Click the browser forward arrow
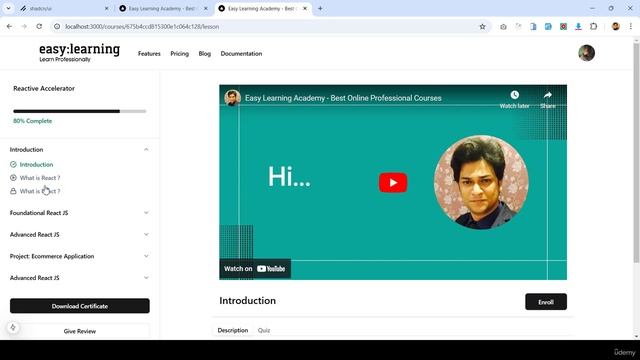The width and height of the screenshot is (640, 360). tap(24, 27)
